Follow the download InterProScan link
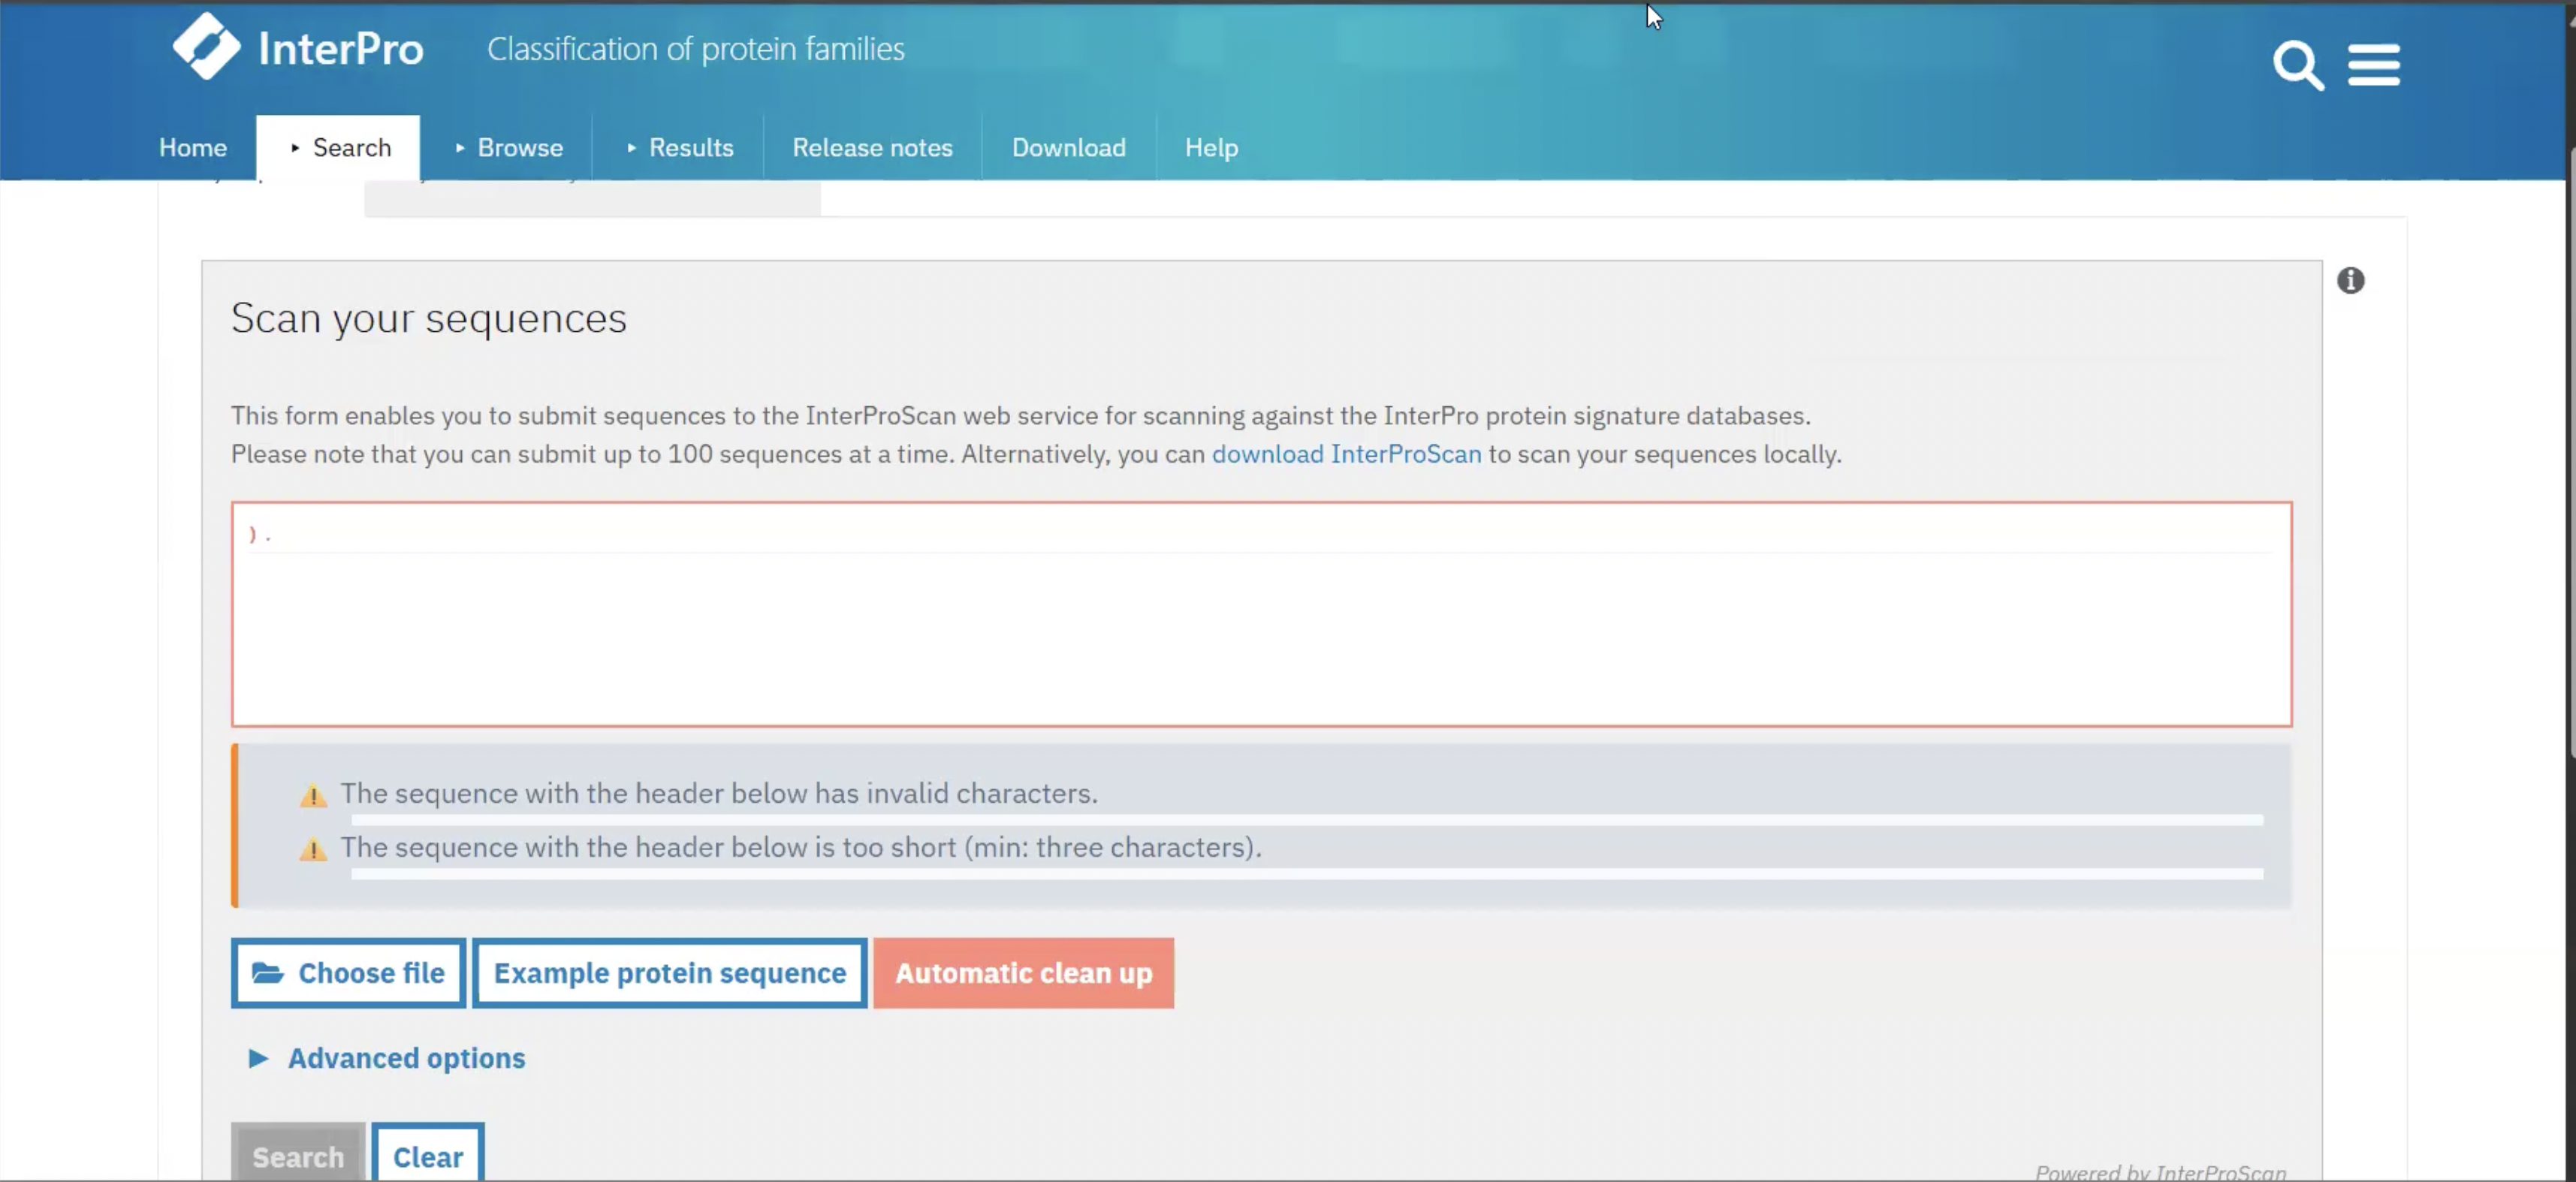Image resolution: width=2576 pixels, height=1182 pixels. point(1346,454)
